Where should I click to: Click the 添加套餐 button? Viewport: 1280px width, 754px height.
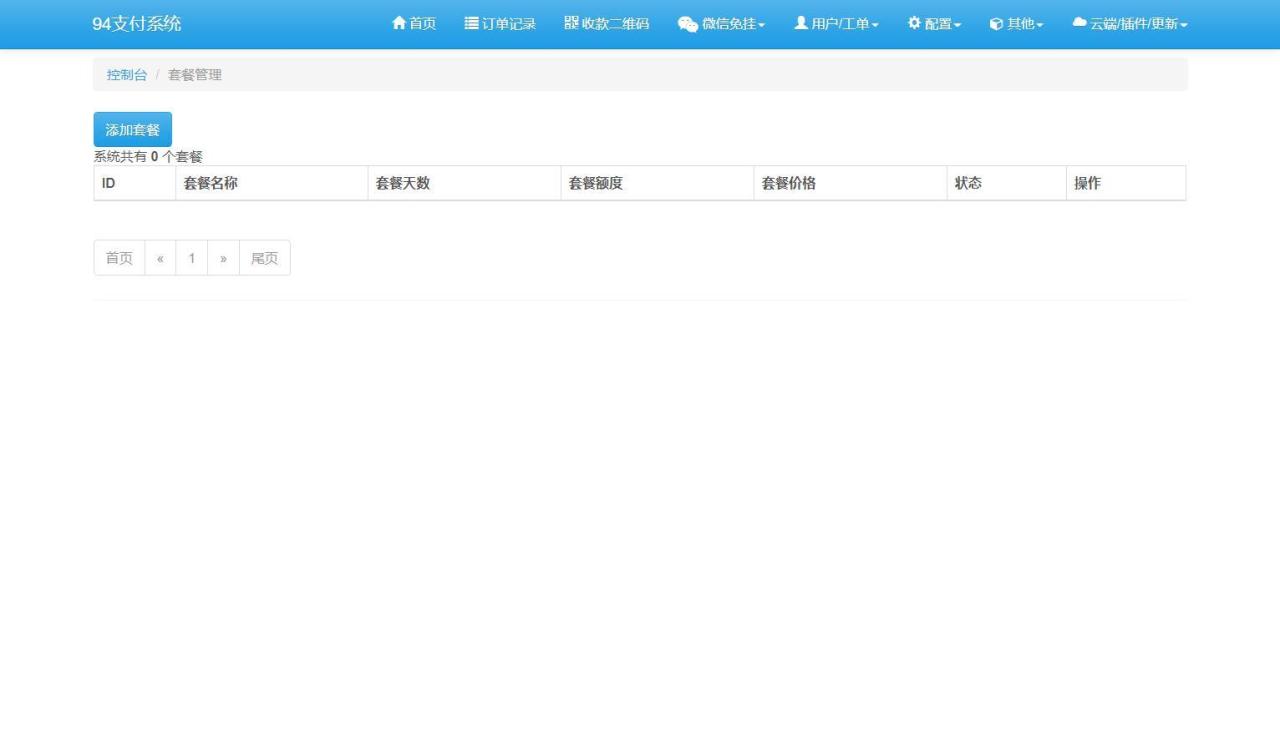[131, 129]
